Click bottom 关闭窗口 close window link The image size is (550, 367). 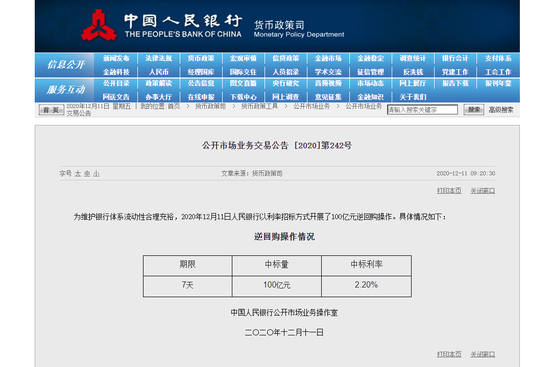click(x=483, y=354)
